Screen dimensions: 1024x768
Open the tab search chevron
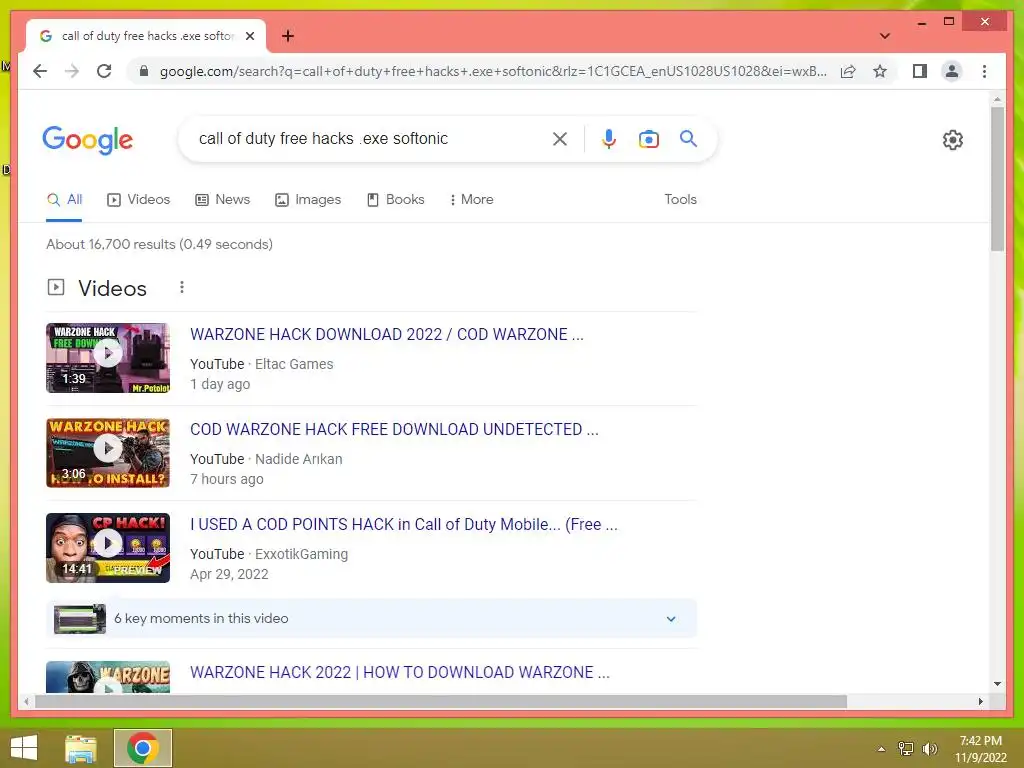[x=885, y=36]
